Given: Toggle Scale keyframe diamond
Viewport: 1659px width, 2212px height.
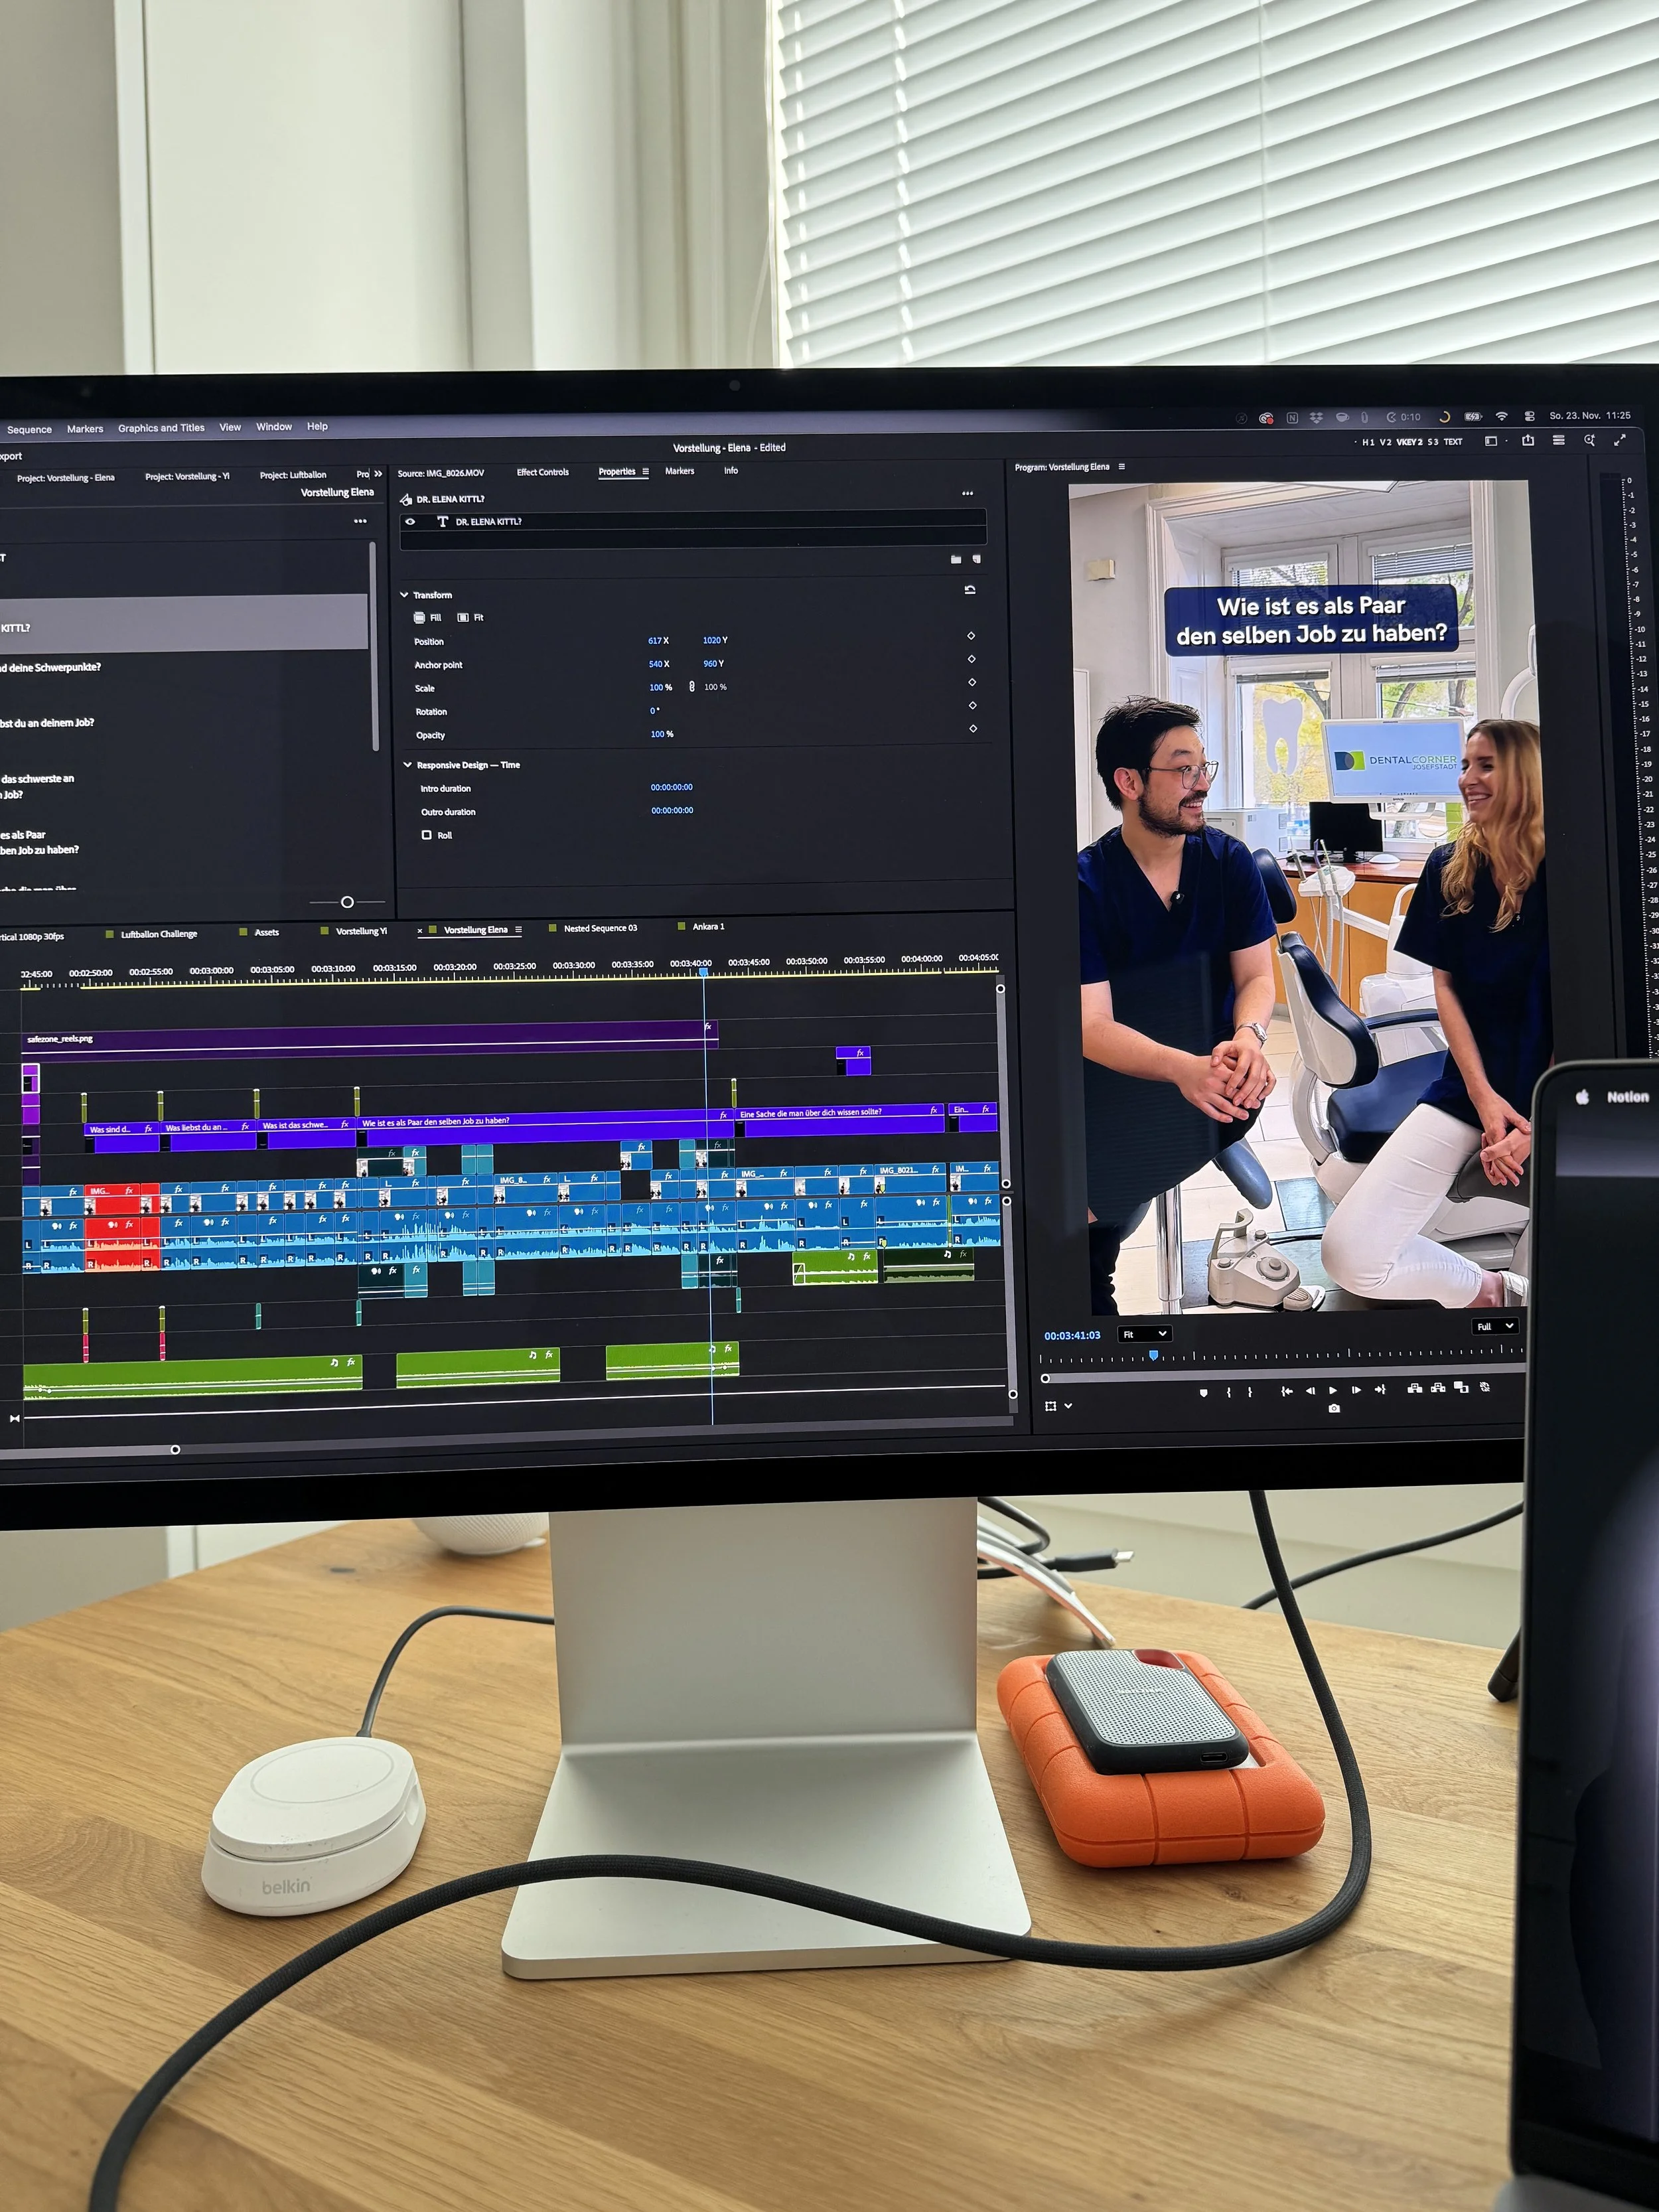Looking at the screenshot, I should pos(972,682).
